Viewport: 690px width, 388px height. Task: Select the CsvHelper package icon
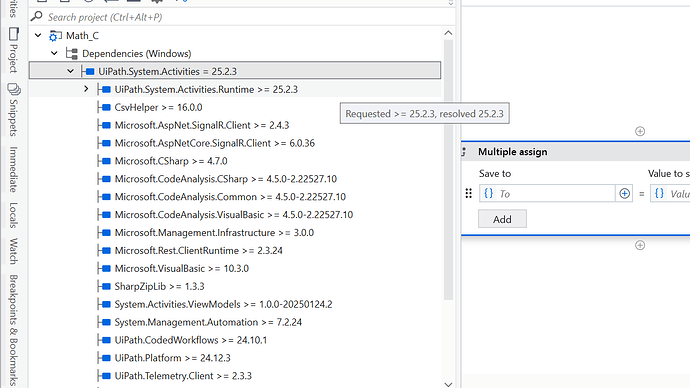[106, 107]
